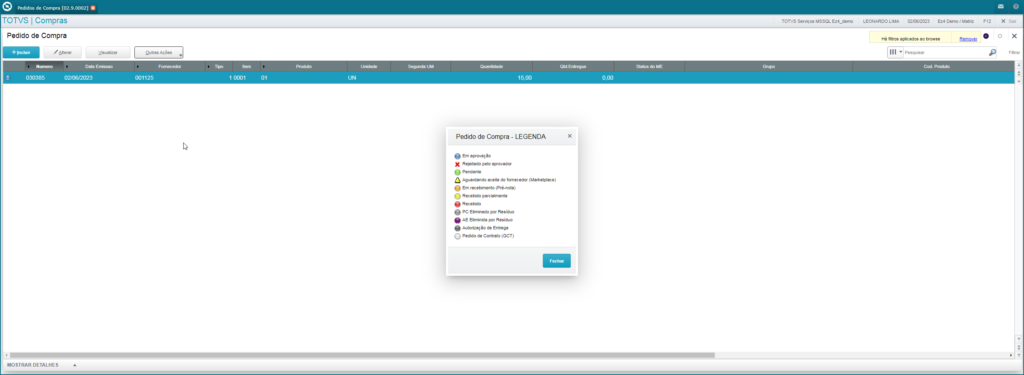Image resolution: width=1024 pixels, height=375 pixels.
Task: Click the magnifier search icon
Action: pyautogui.click(x=993, y=52)
